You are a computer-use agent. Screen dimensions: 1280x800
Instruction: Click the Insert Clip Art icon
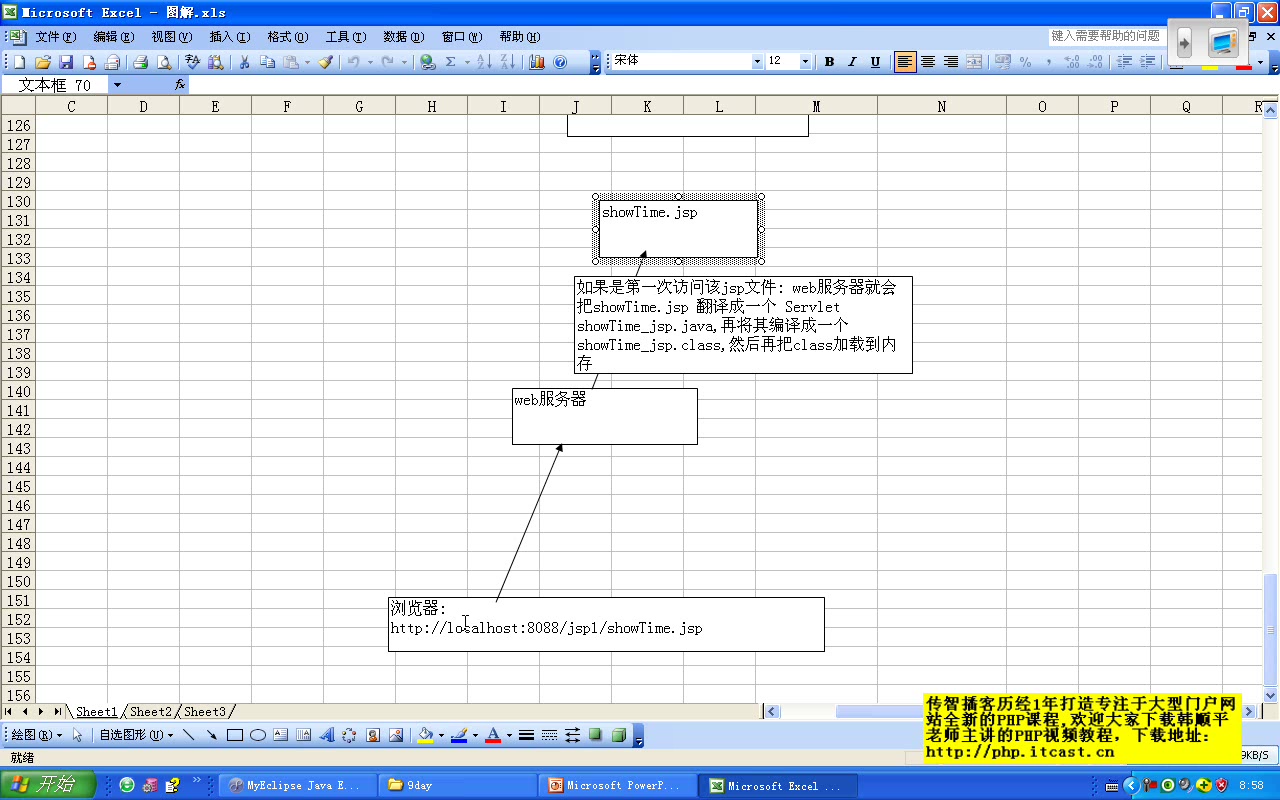(x=372, y=735)
